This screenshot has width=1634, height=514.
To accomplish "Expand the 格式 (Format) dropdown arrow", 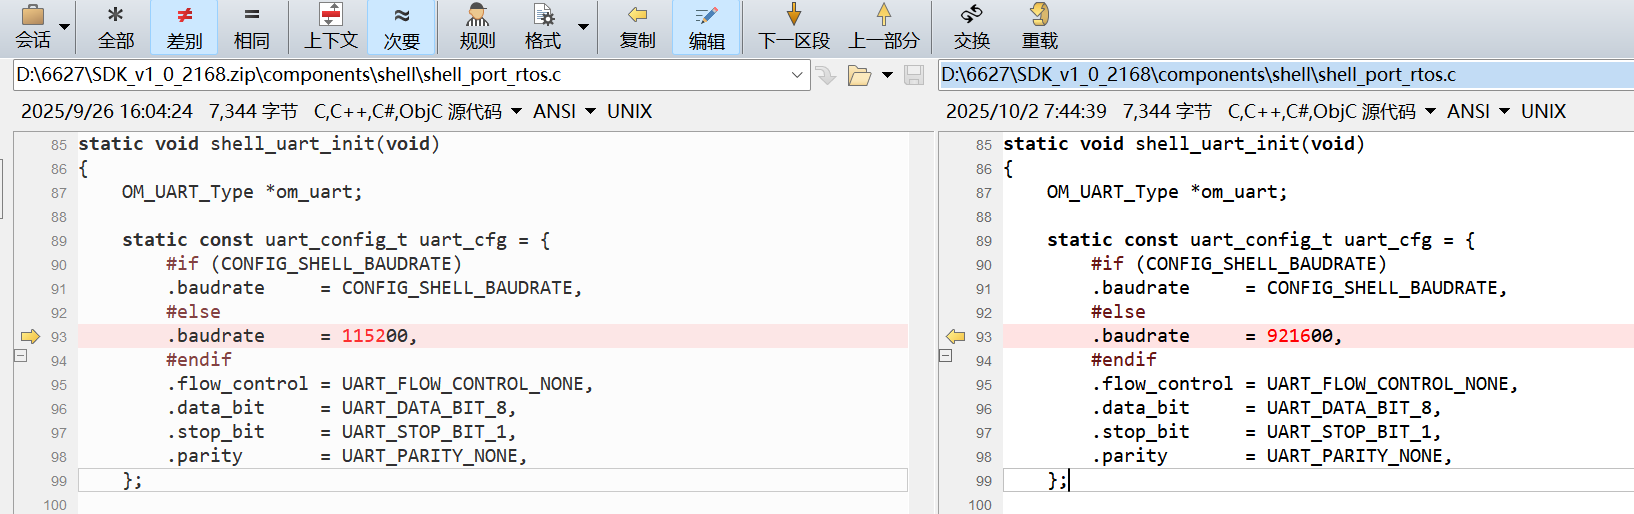I will [583, 27].
